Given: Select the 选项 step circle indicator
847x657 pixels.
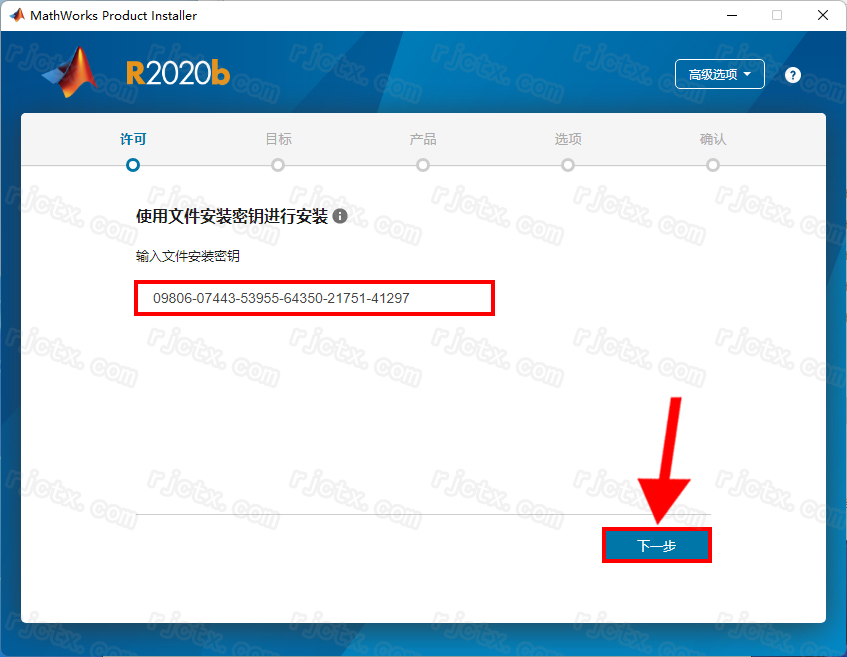Looking at the screenshot, I should click(x=568, y=165).
